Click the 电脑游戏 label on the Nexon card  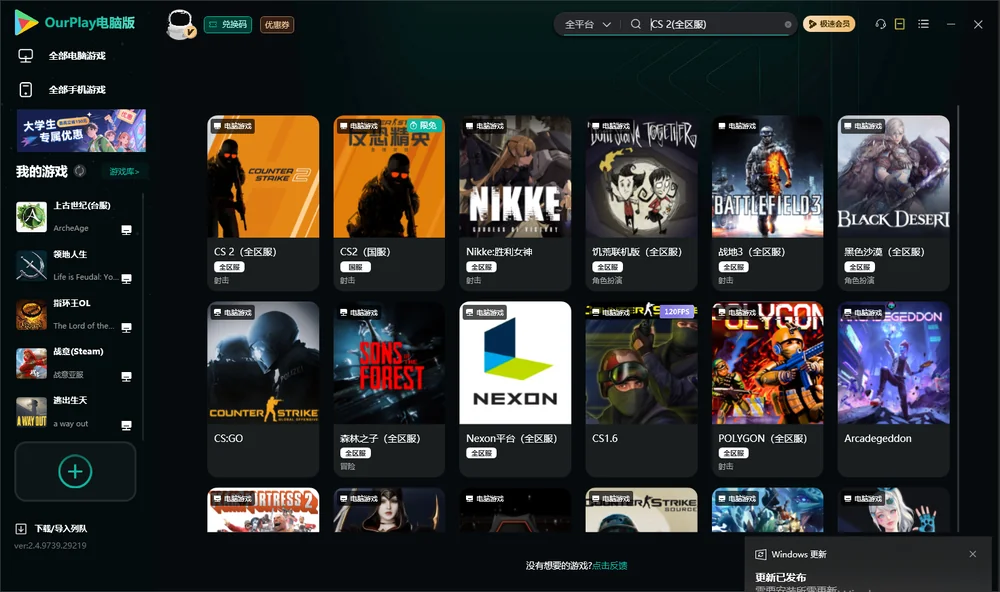[x=484, y=312]
